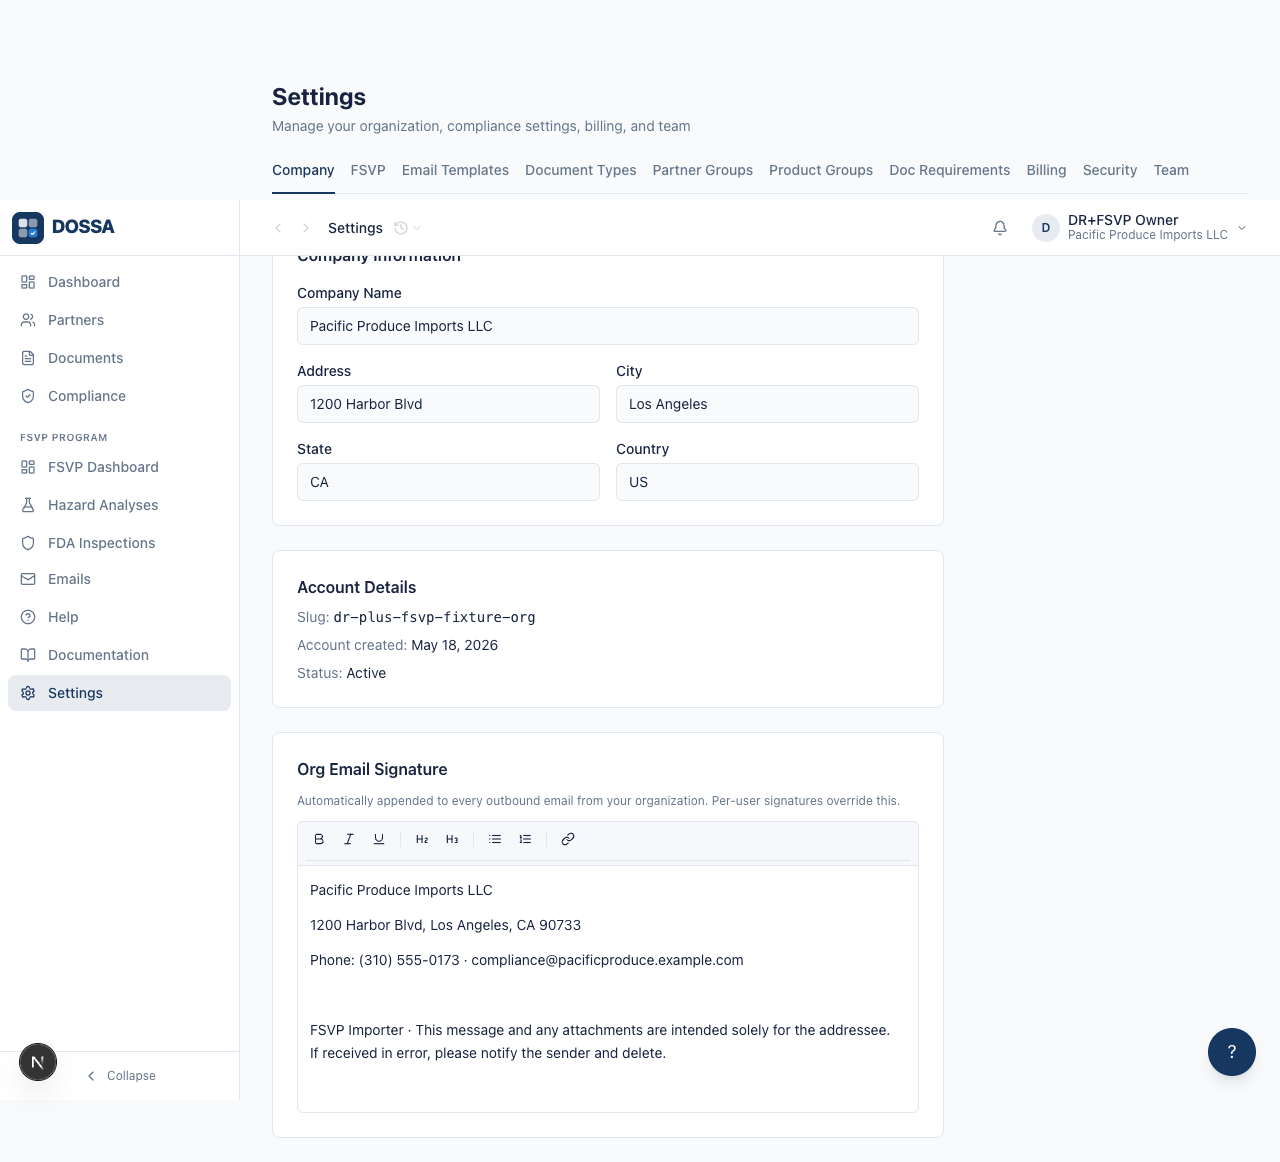Open the floating help question button
1280x1162 pixels.
(x=1232, y=1052)
